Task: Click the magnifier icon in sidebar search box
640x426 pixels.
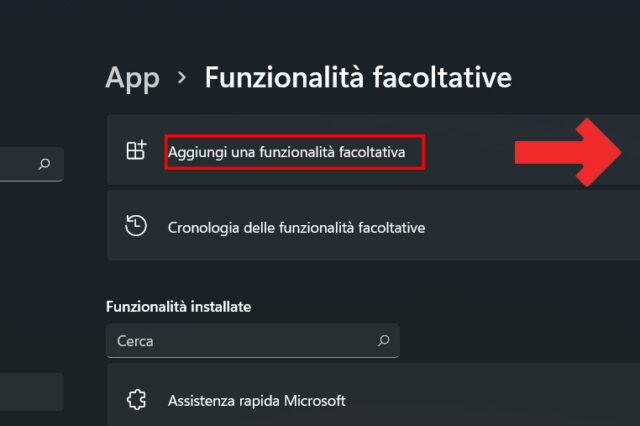Action: point(44,165)
